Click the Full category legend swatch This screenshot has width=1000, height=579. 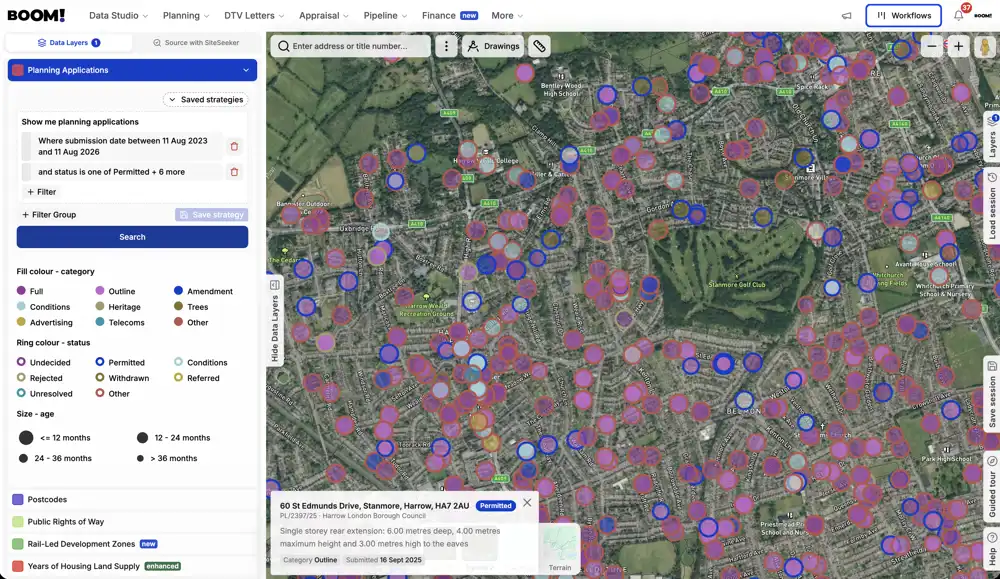[x=21, y=291]
